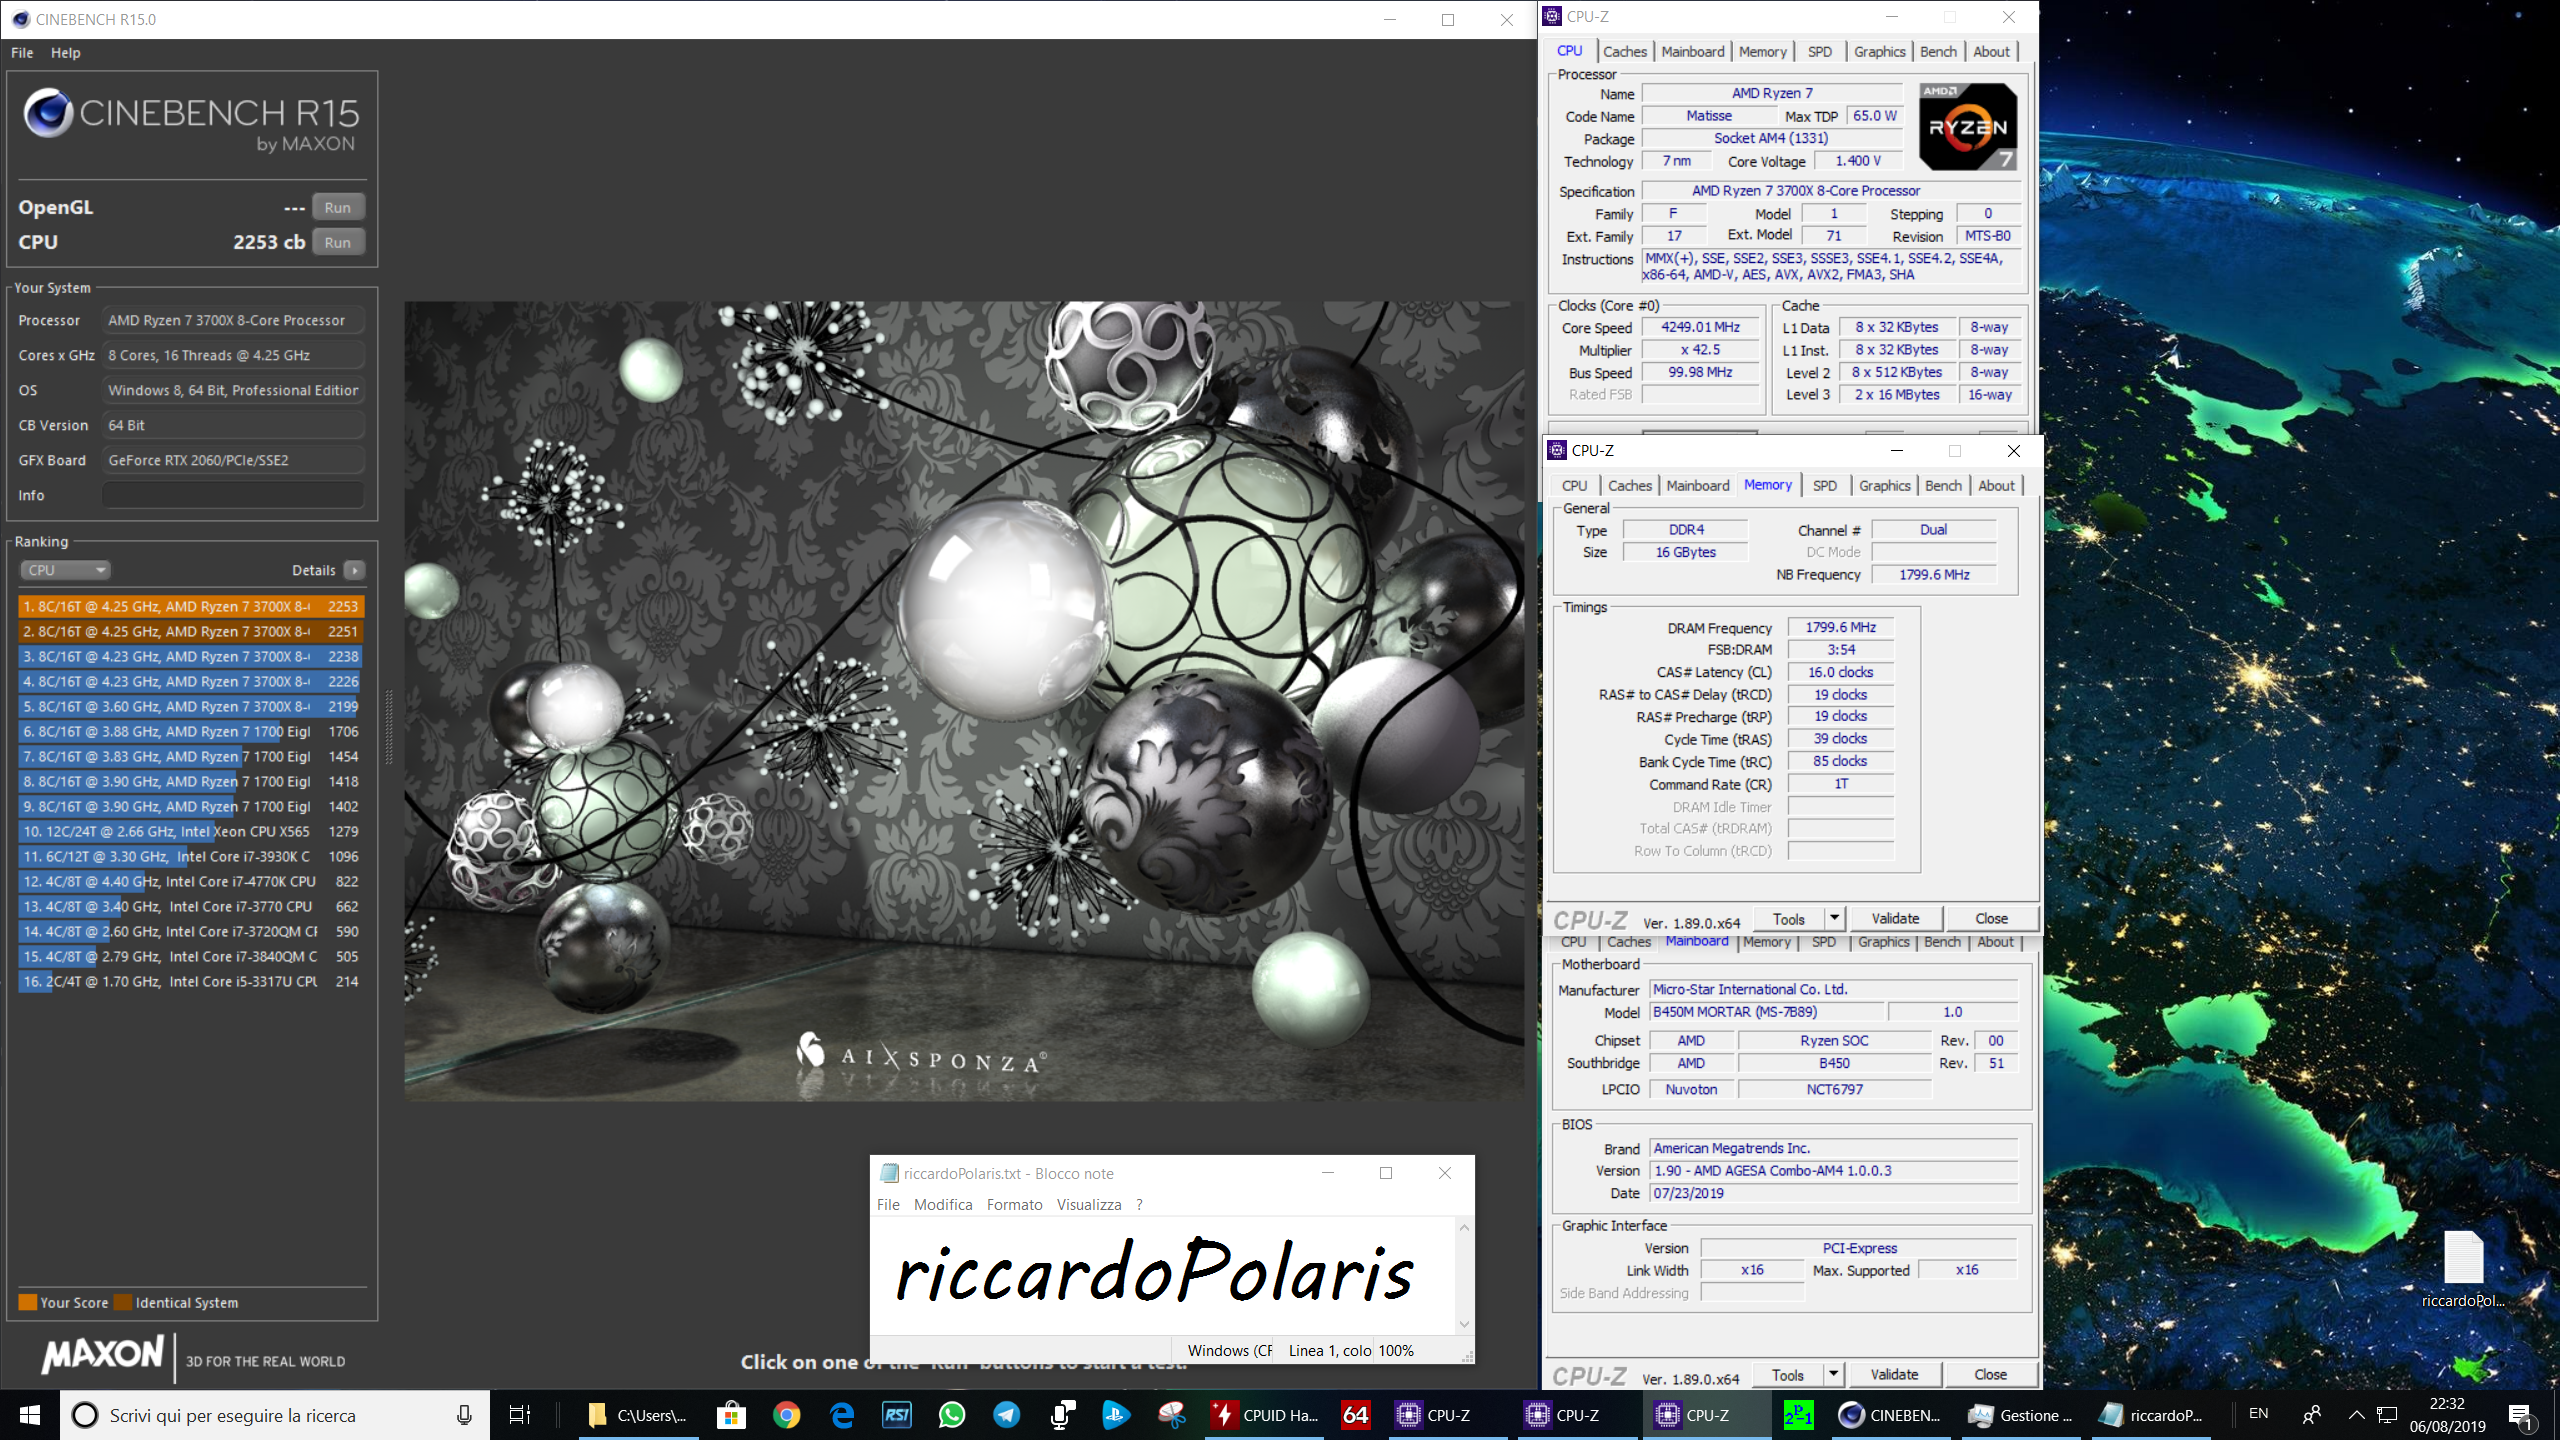Open Tools dropdown arrow in Mainboard CPU-Z
The width and height of the screenshot is (2560, 1440).
1833,1375
